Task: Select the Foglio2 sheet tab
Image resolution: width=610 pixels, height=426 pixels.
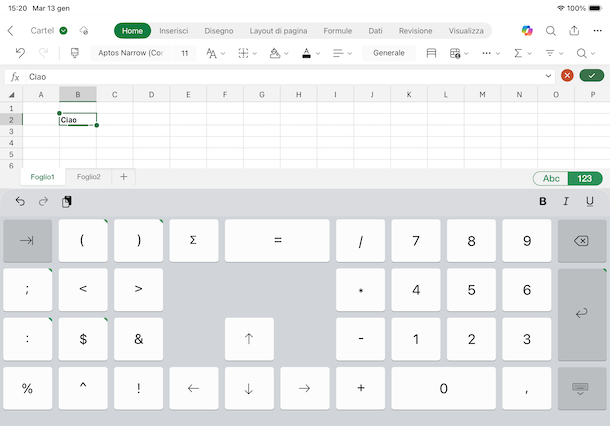Action: (x=89, y=177)
